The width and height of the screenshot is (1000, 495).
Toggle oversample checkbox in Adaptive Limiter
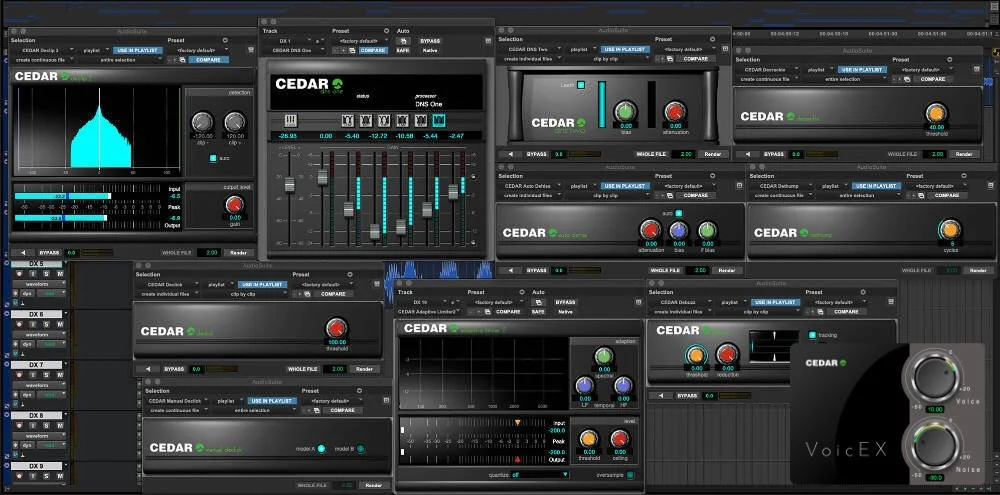click(630, 475)
